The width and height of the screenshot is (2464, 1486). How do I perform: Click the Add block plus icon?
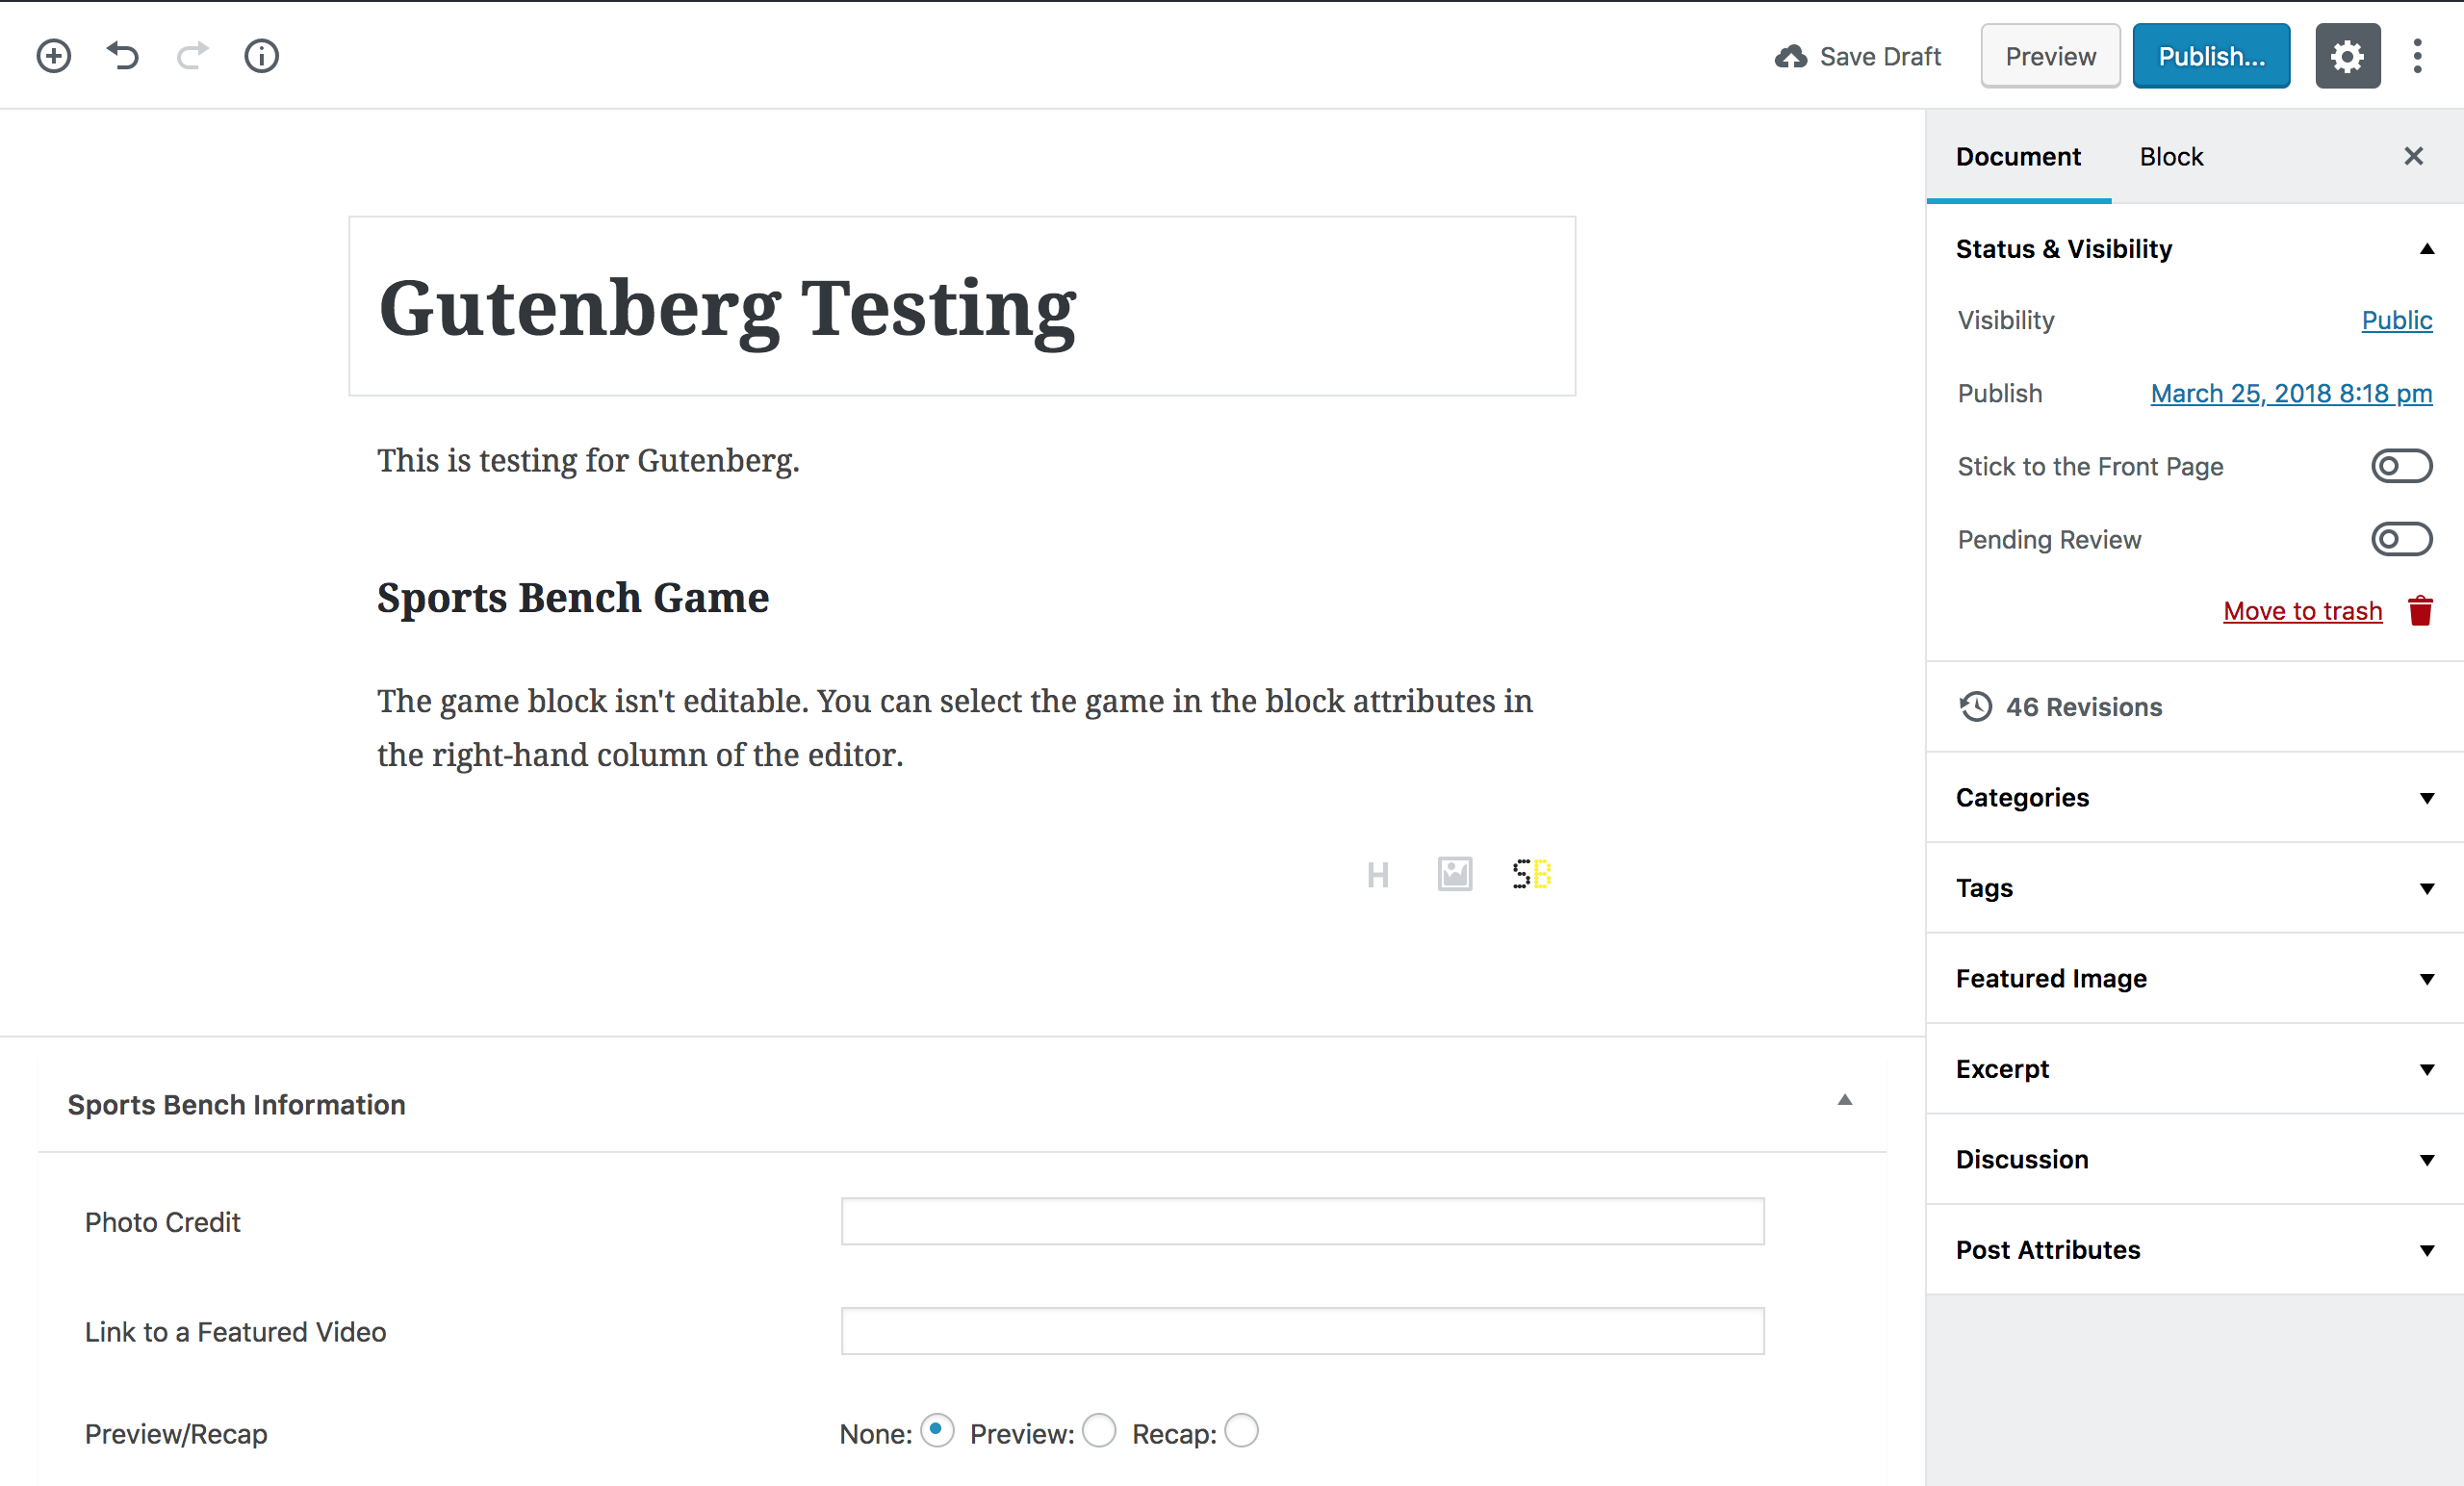coord(54,56)
